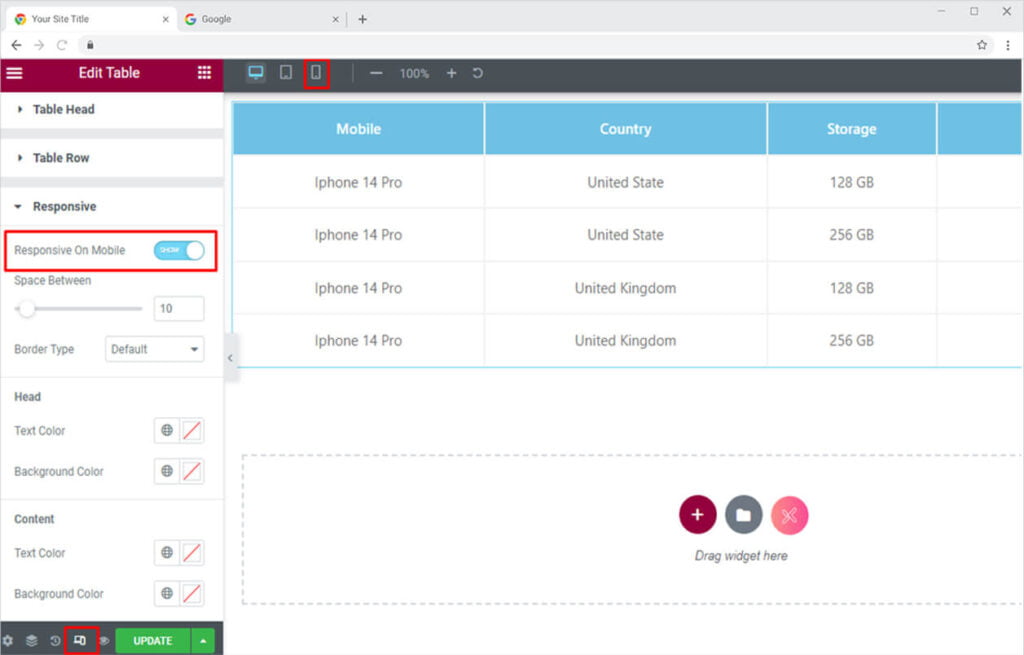The height and width of the screenshot is (655, 1024).
Task: Click the preview changes eye icon
Action: point(103,640)
